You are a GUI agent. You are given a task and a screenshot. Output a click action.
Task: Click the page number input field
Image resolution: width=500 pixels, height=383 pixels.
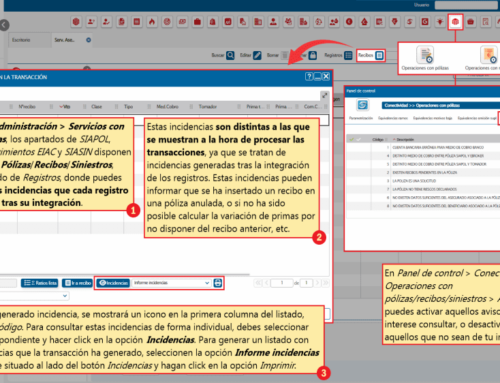pos(282,283)
